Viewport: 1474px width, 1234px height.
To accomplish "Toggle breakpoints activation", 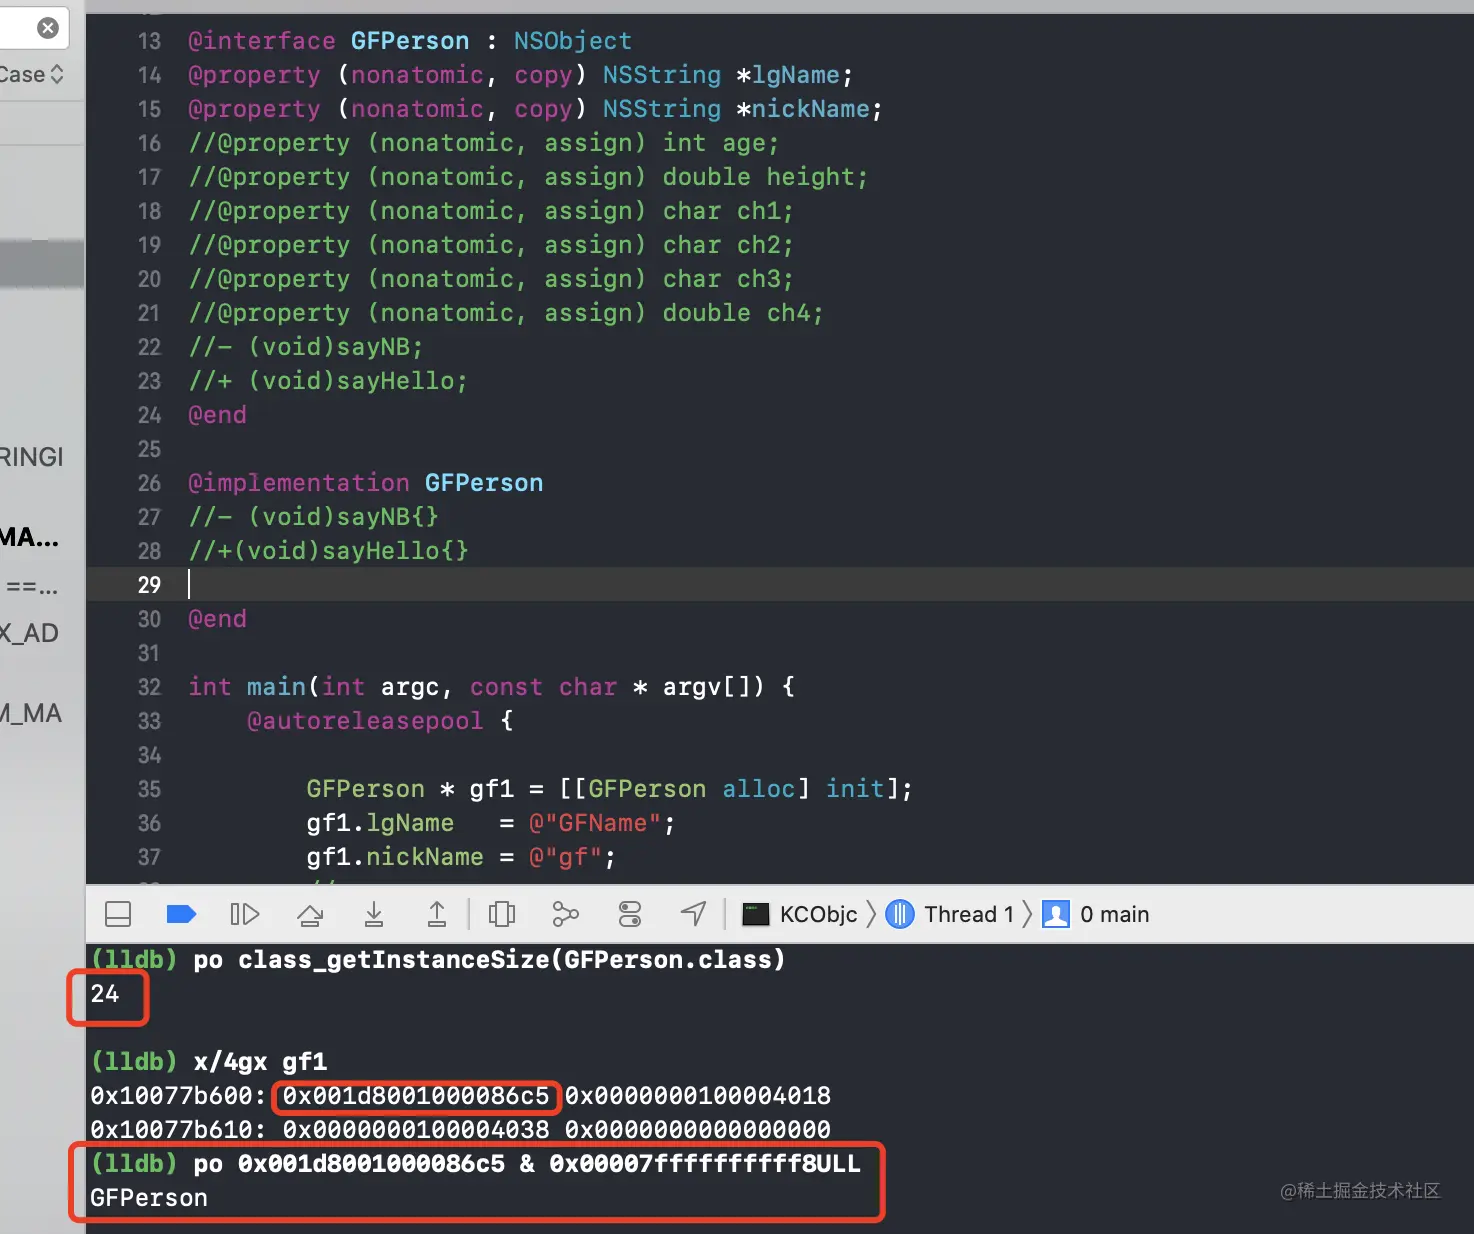I will (181, 914).
